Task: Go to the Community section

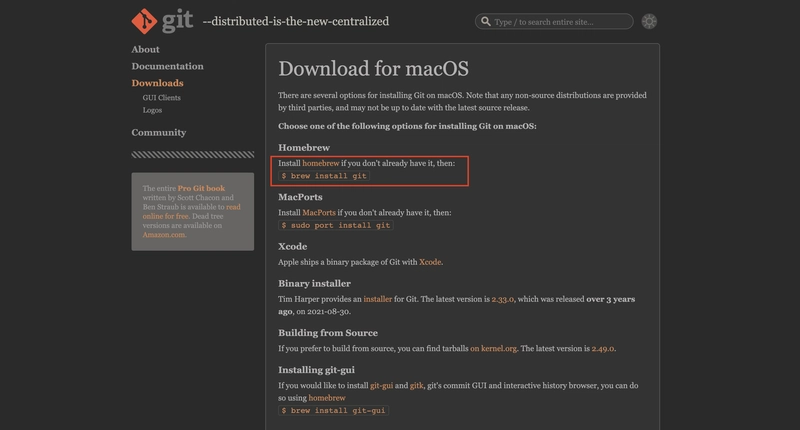Action: 159,133
